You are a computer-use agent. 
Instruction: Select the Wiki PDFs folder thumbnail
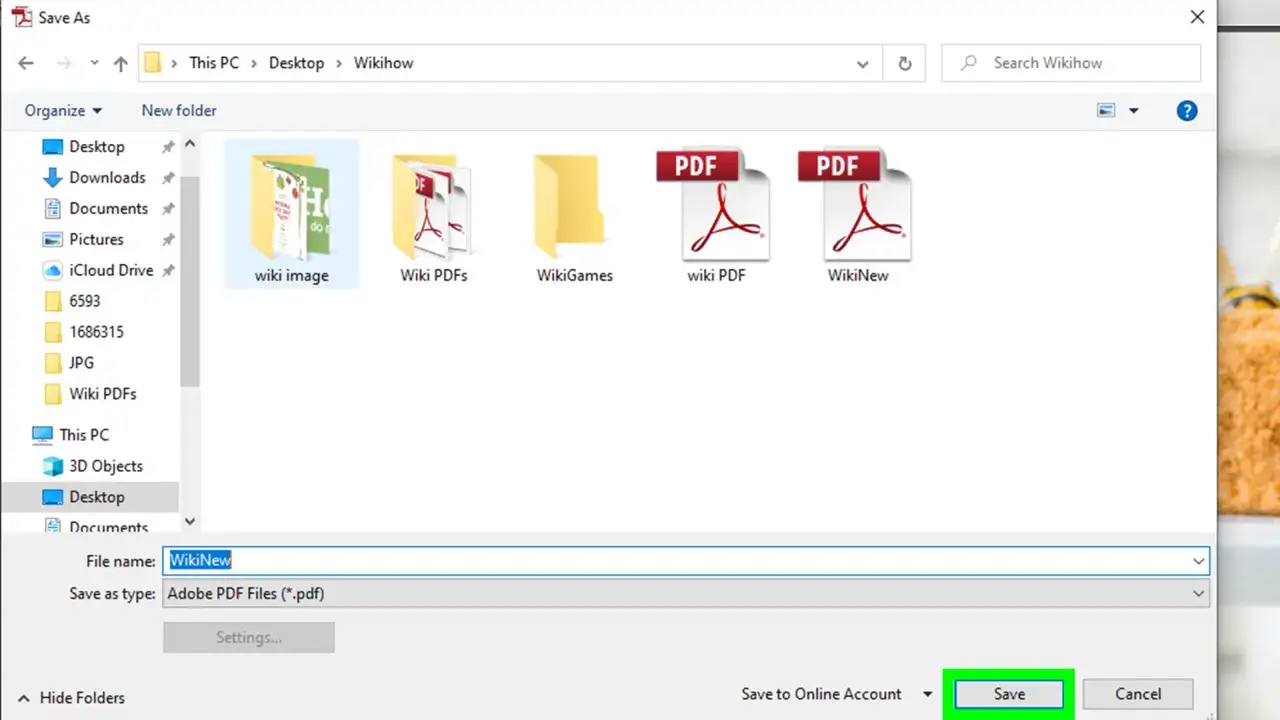[434, 219]
